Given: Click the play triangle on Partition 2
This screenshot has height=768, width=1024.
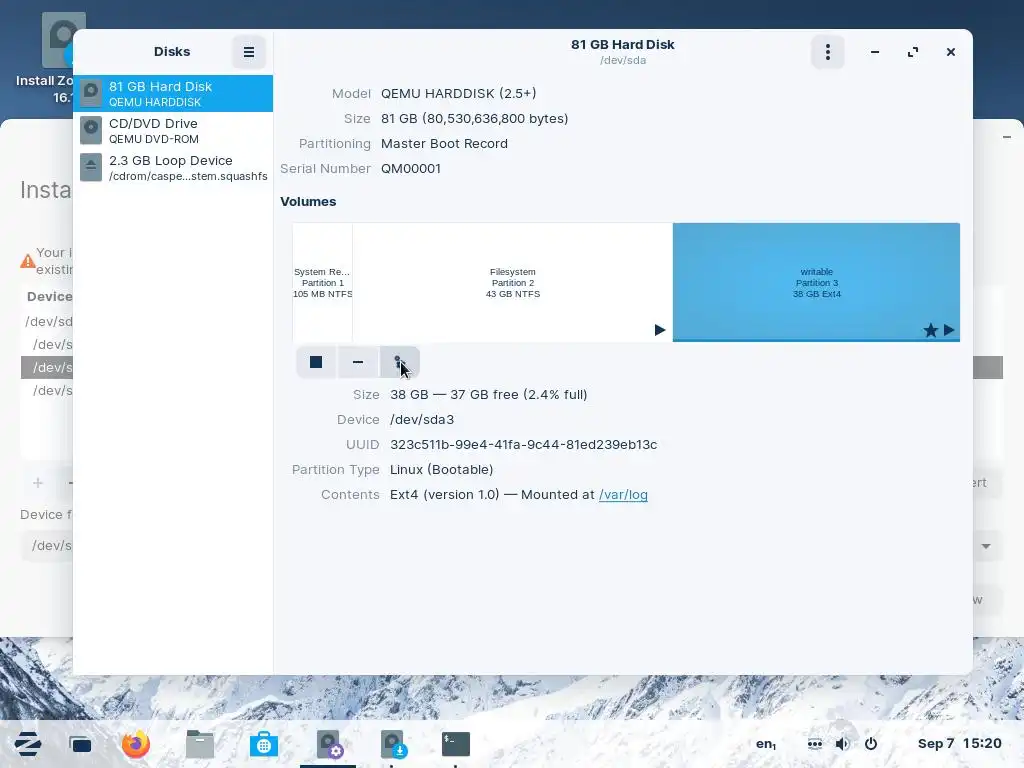Looking at the screenshot, I should (x=660, y=330).
